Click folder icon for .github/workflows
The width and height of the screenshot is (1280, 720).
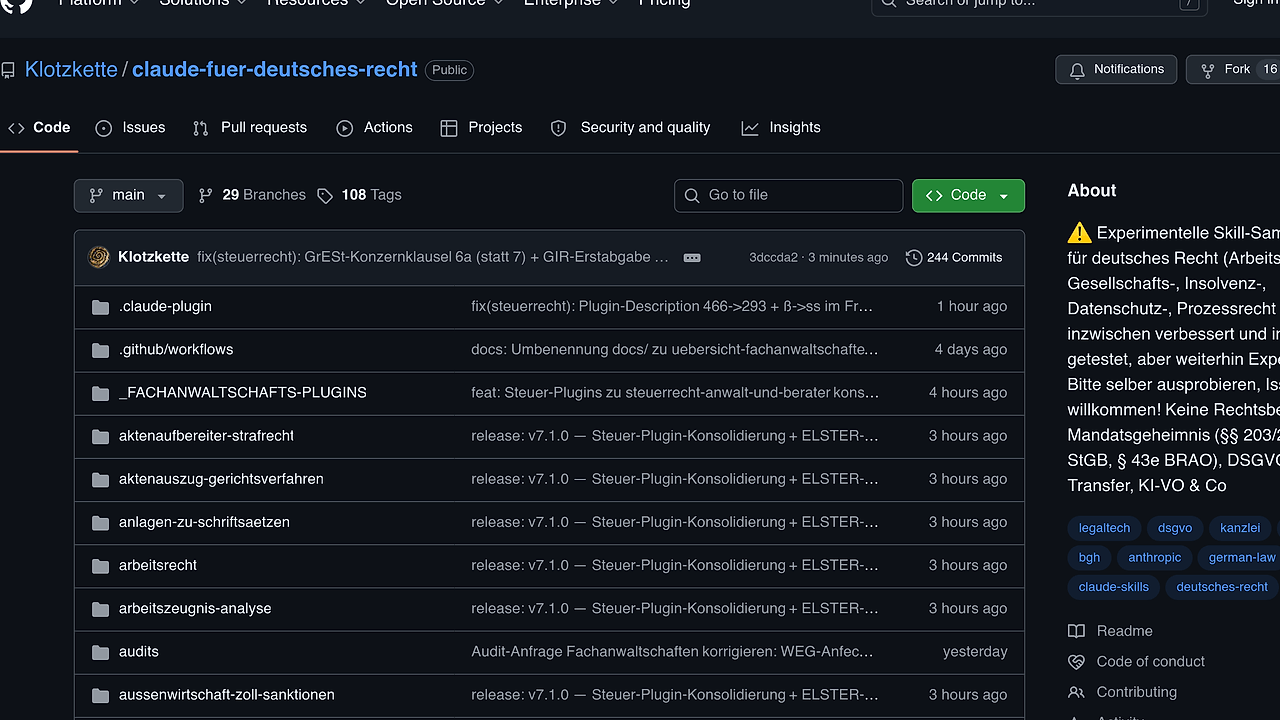click(100, 350)
